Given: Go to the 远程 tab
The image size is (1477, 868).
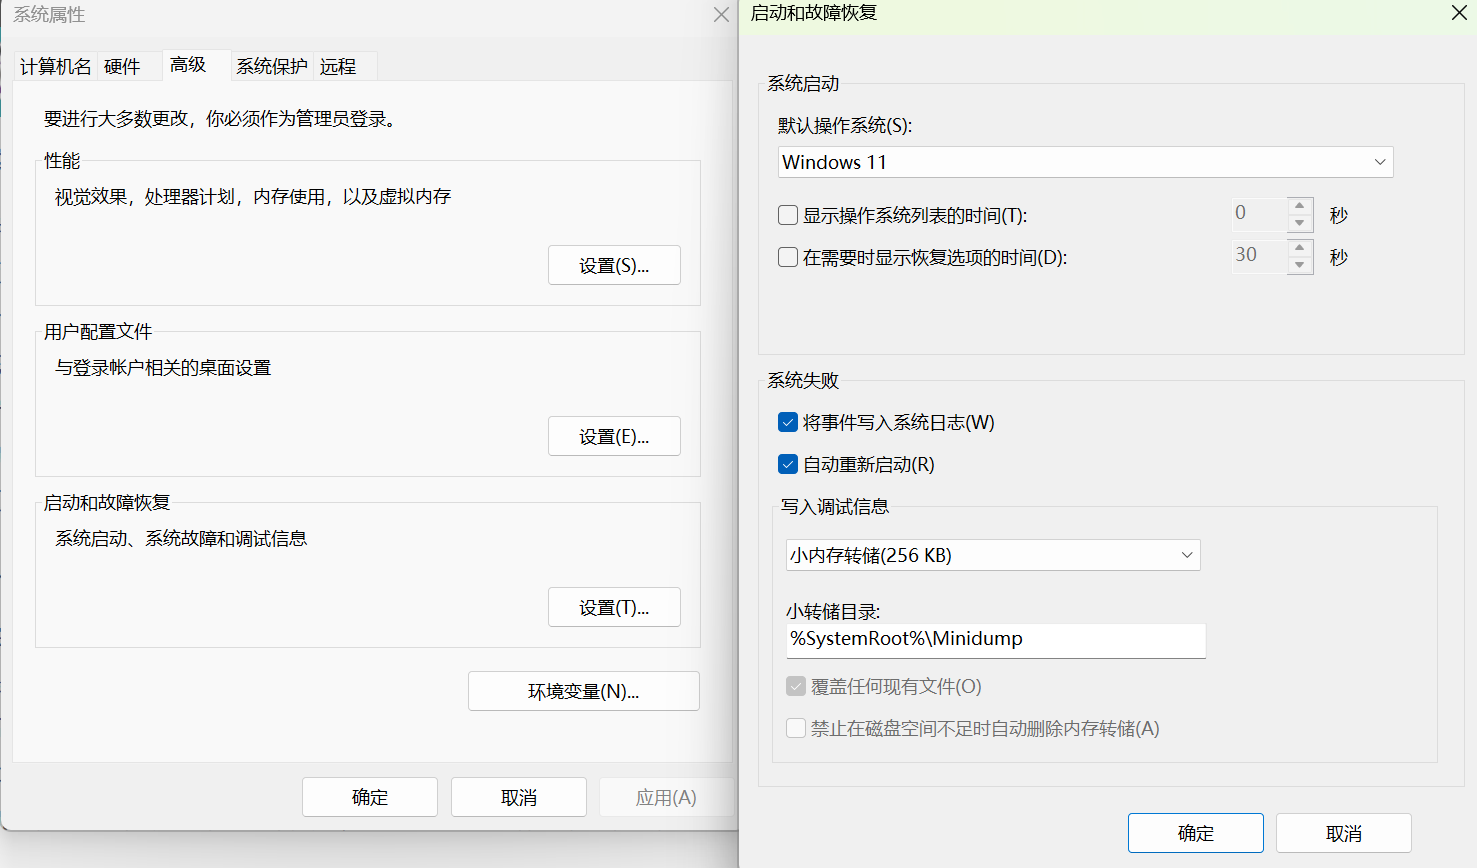Looking at the screenshot, I should [x=338, y=67].
